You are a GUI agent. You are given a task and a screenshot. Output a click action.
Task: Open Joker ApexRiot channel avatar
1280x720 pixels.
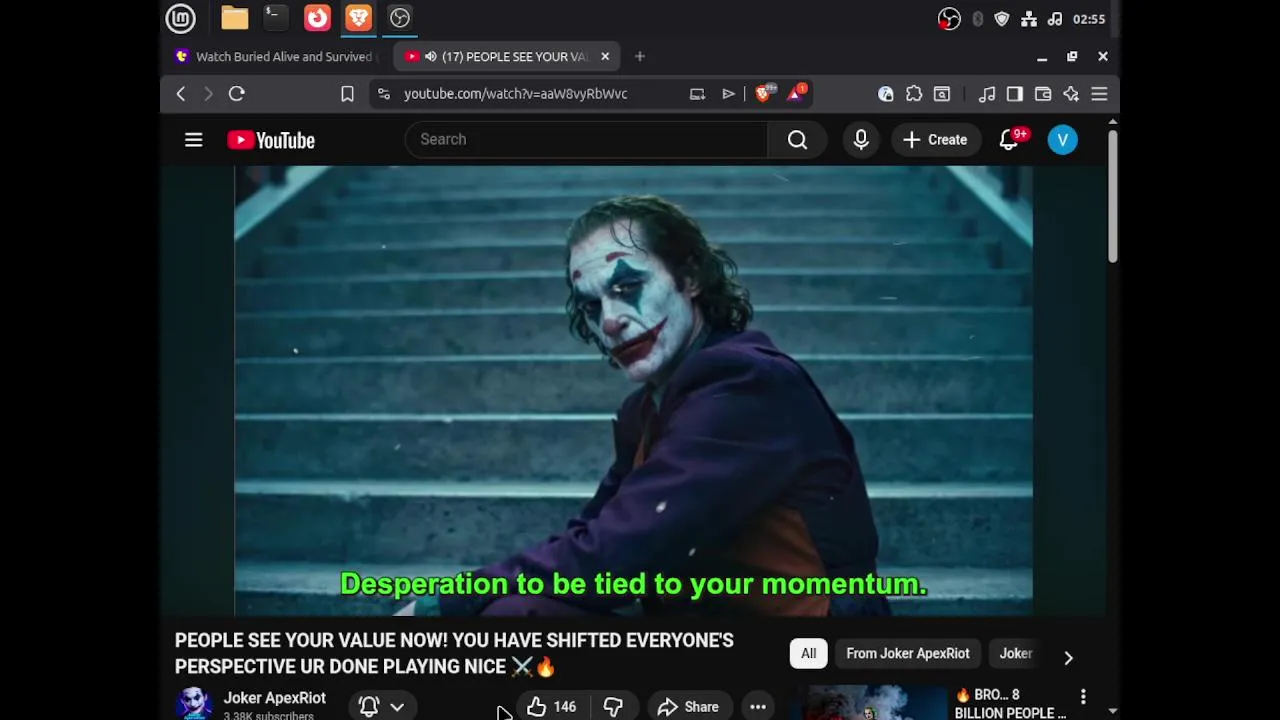194,704
